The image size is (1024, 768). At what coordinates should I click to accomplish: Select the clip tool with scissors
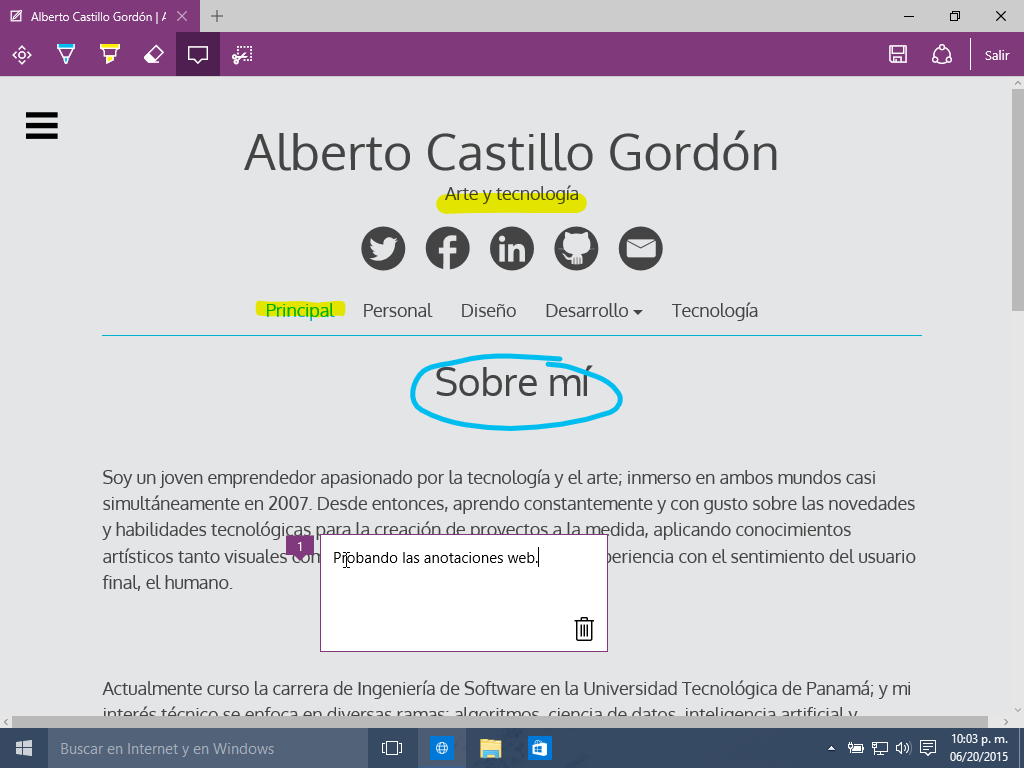pos(242,55)
